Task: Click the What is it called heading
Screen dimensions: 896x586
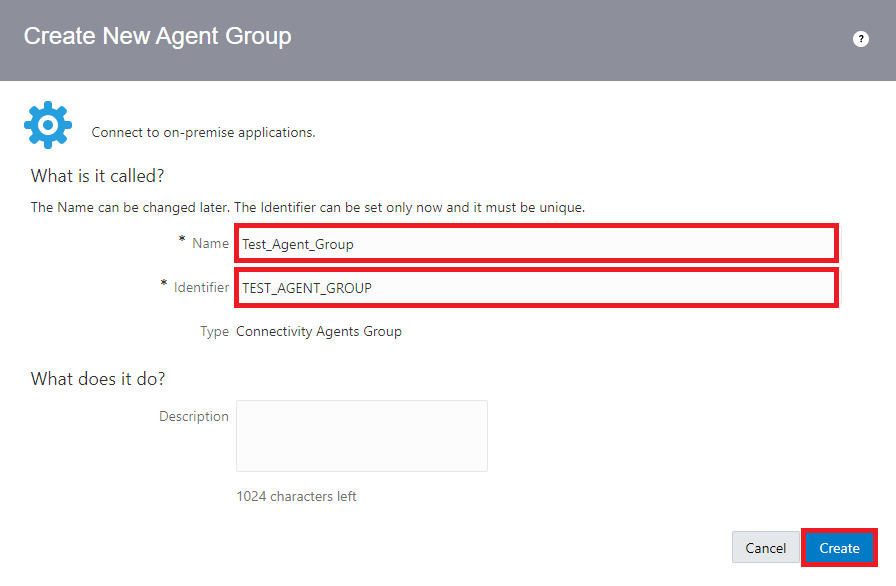Action: click(97, 176)
